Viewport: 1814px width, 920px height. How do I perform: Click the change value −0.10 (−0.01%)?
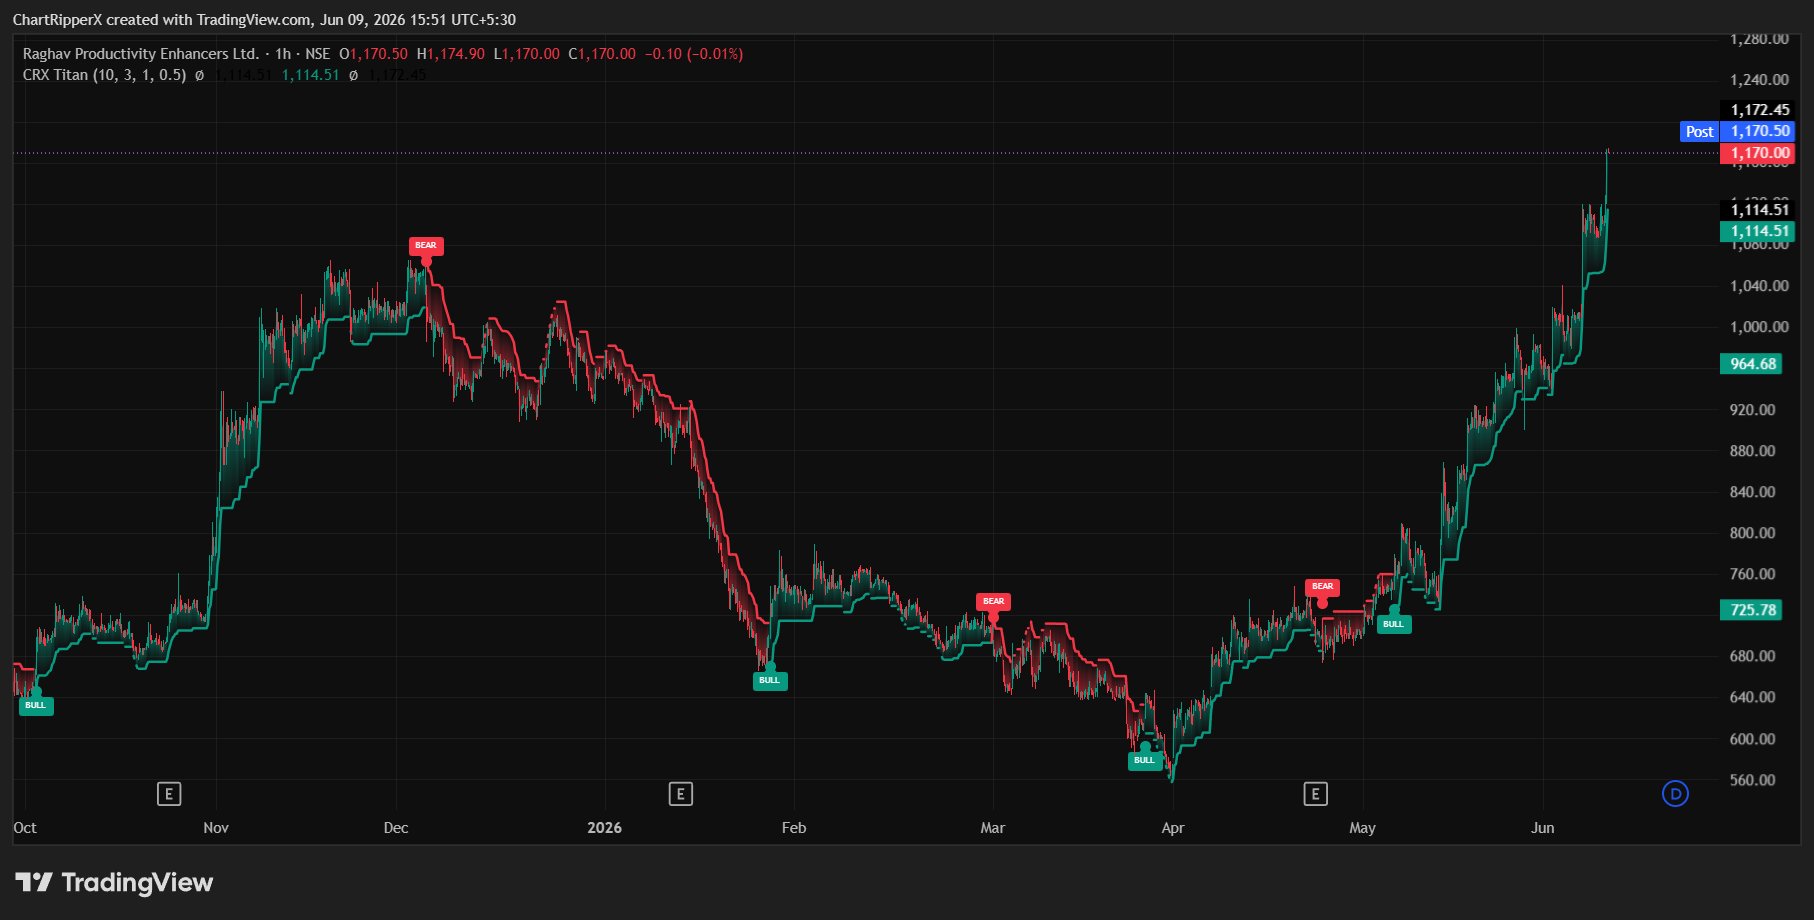(694, 54)
